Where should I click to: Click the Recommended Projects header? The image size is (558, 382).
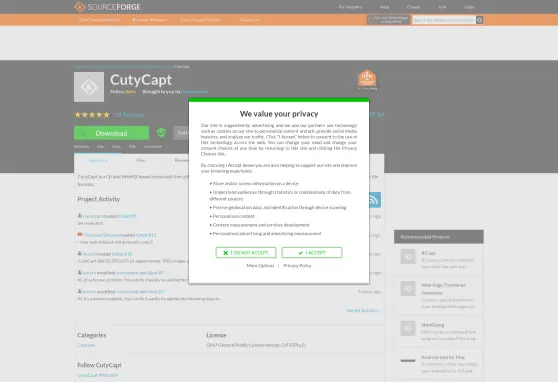tap(438, 237)
